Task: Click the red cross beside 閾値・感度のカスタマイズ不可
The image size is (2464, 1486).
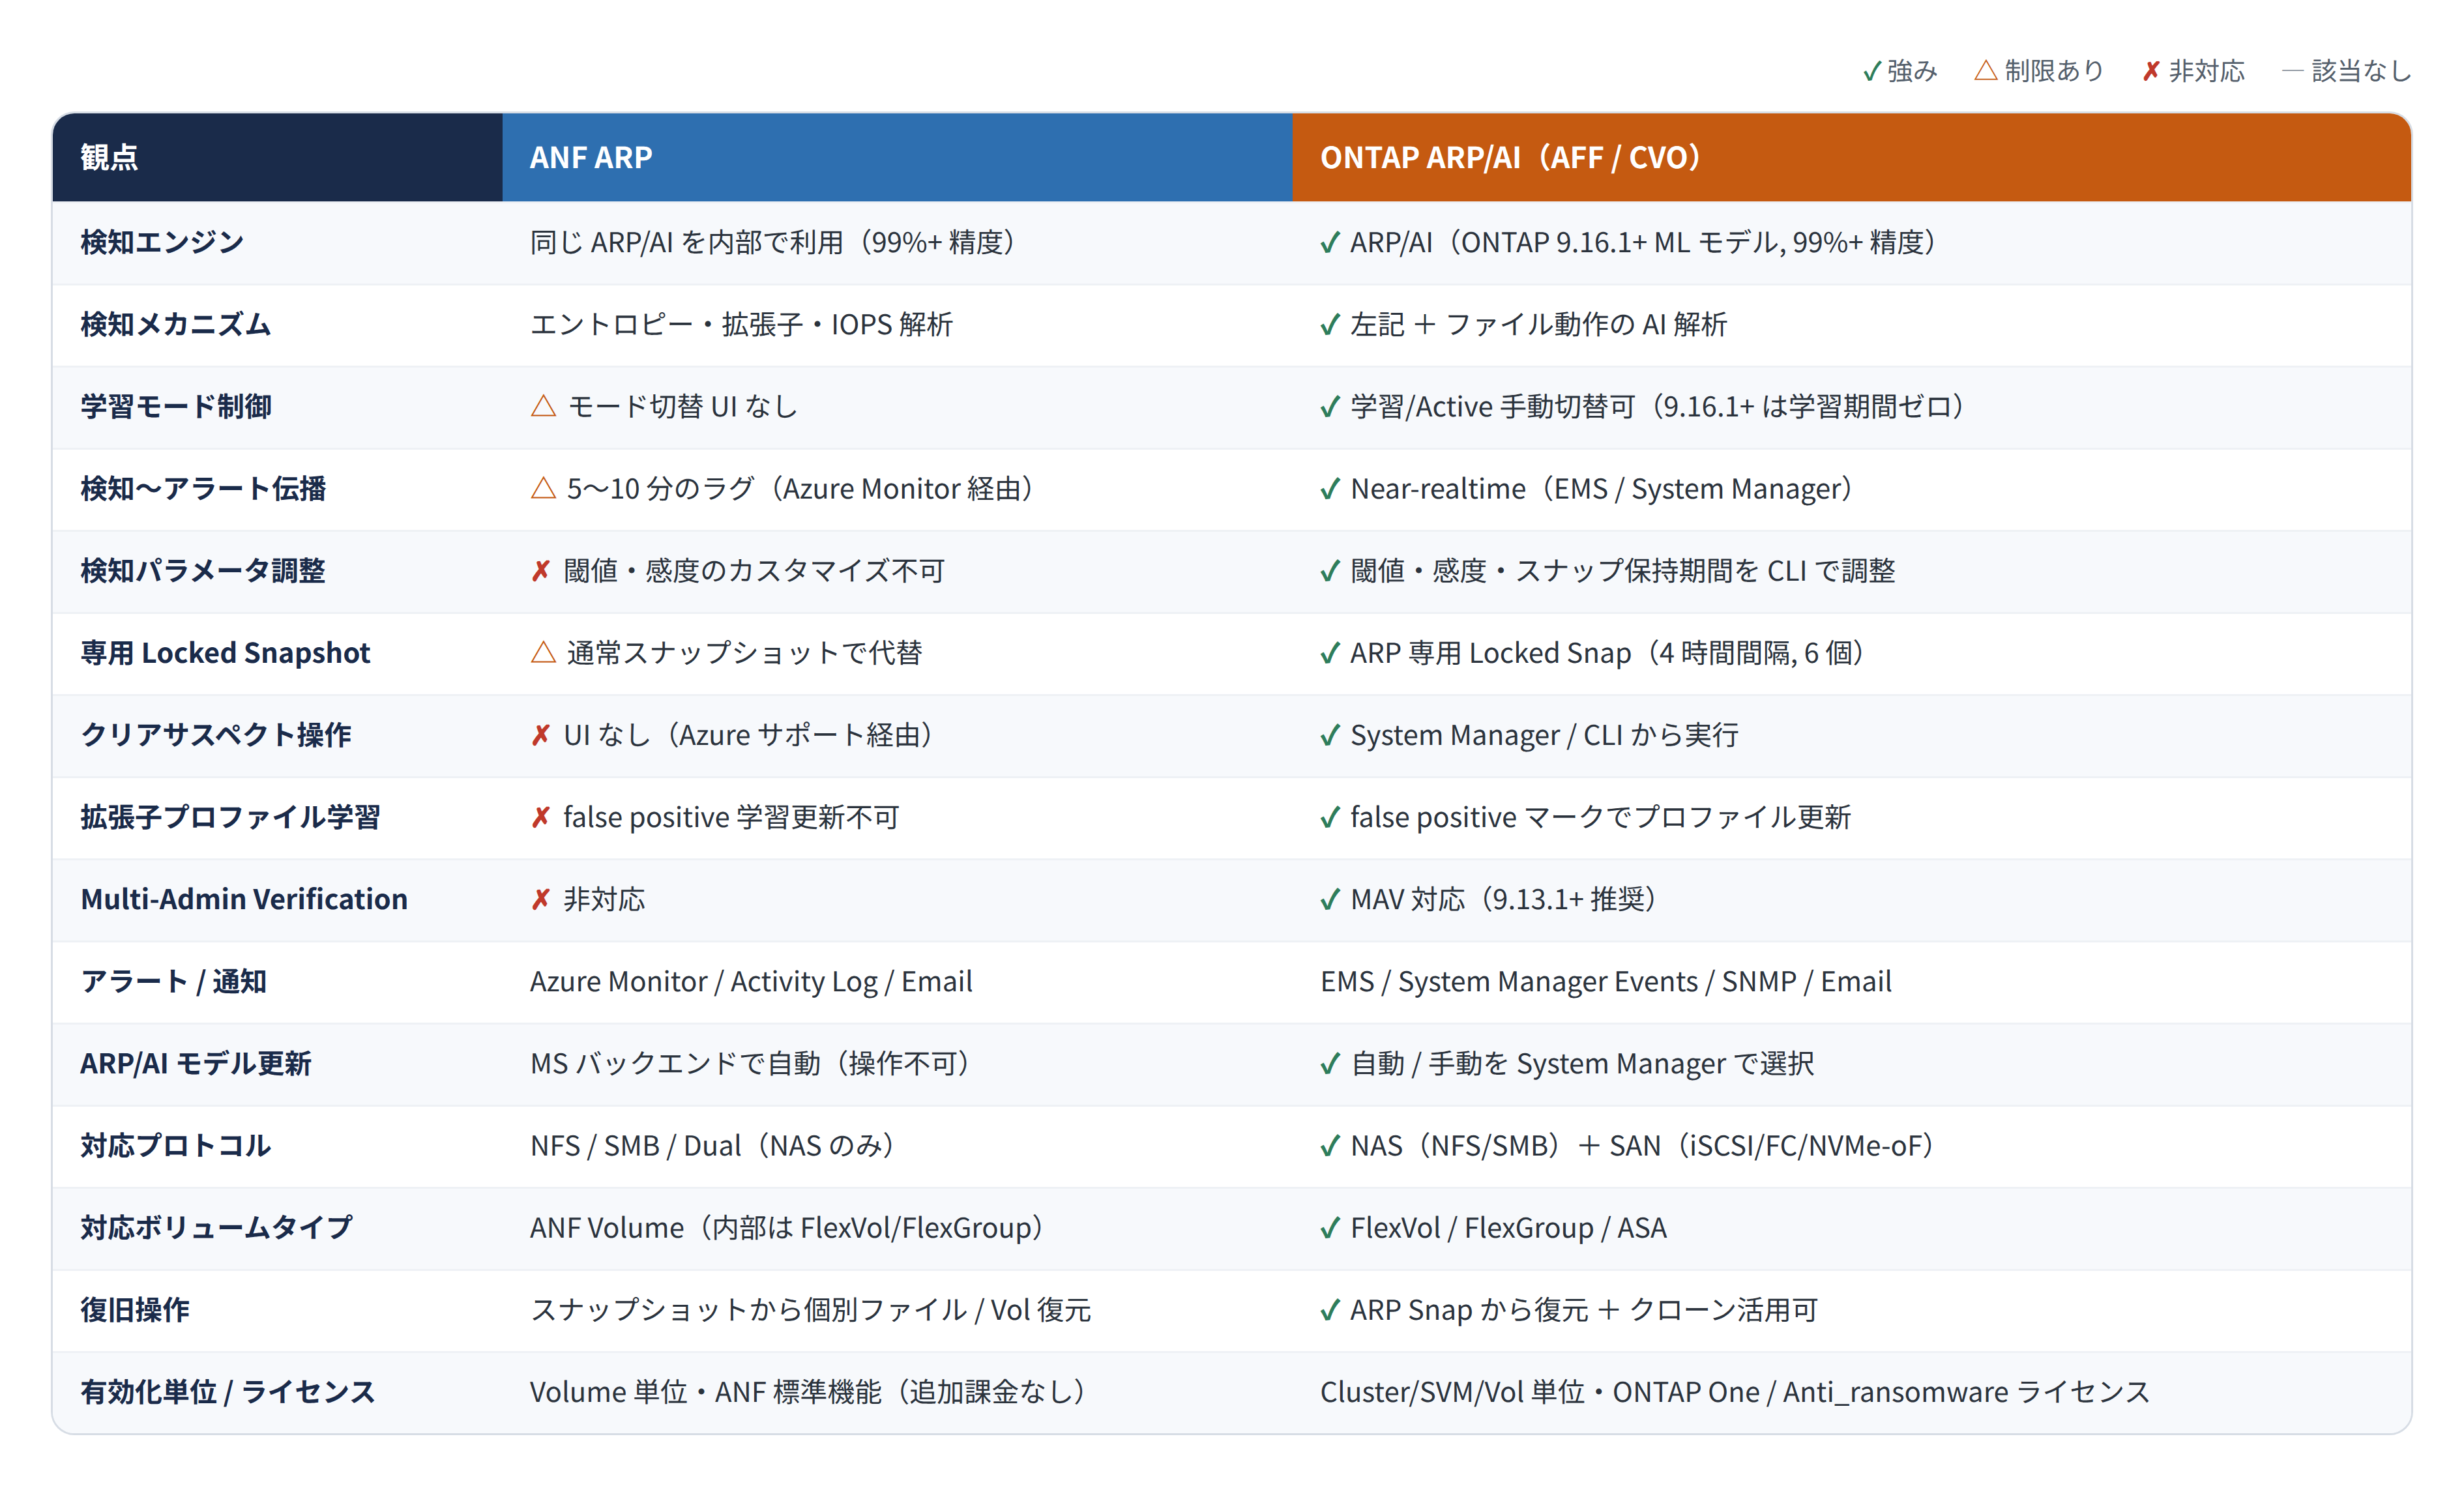Action: click(x=541, y=571)
